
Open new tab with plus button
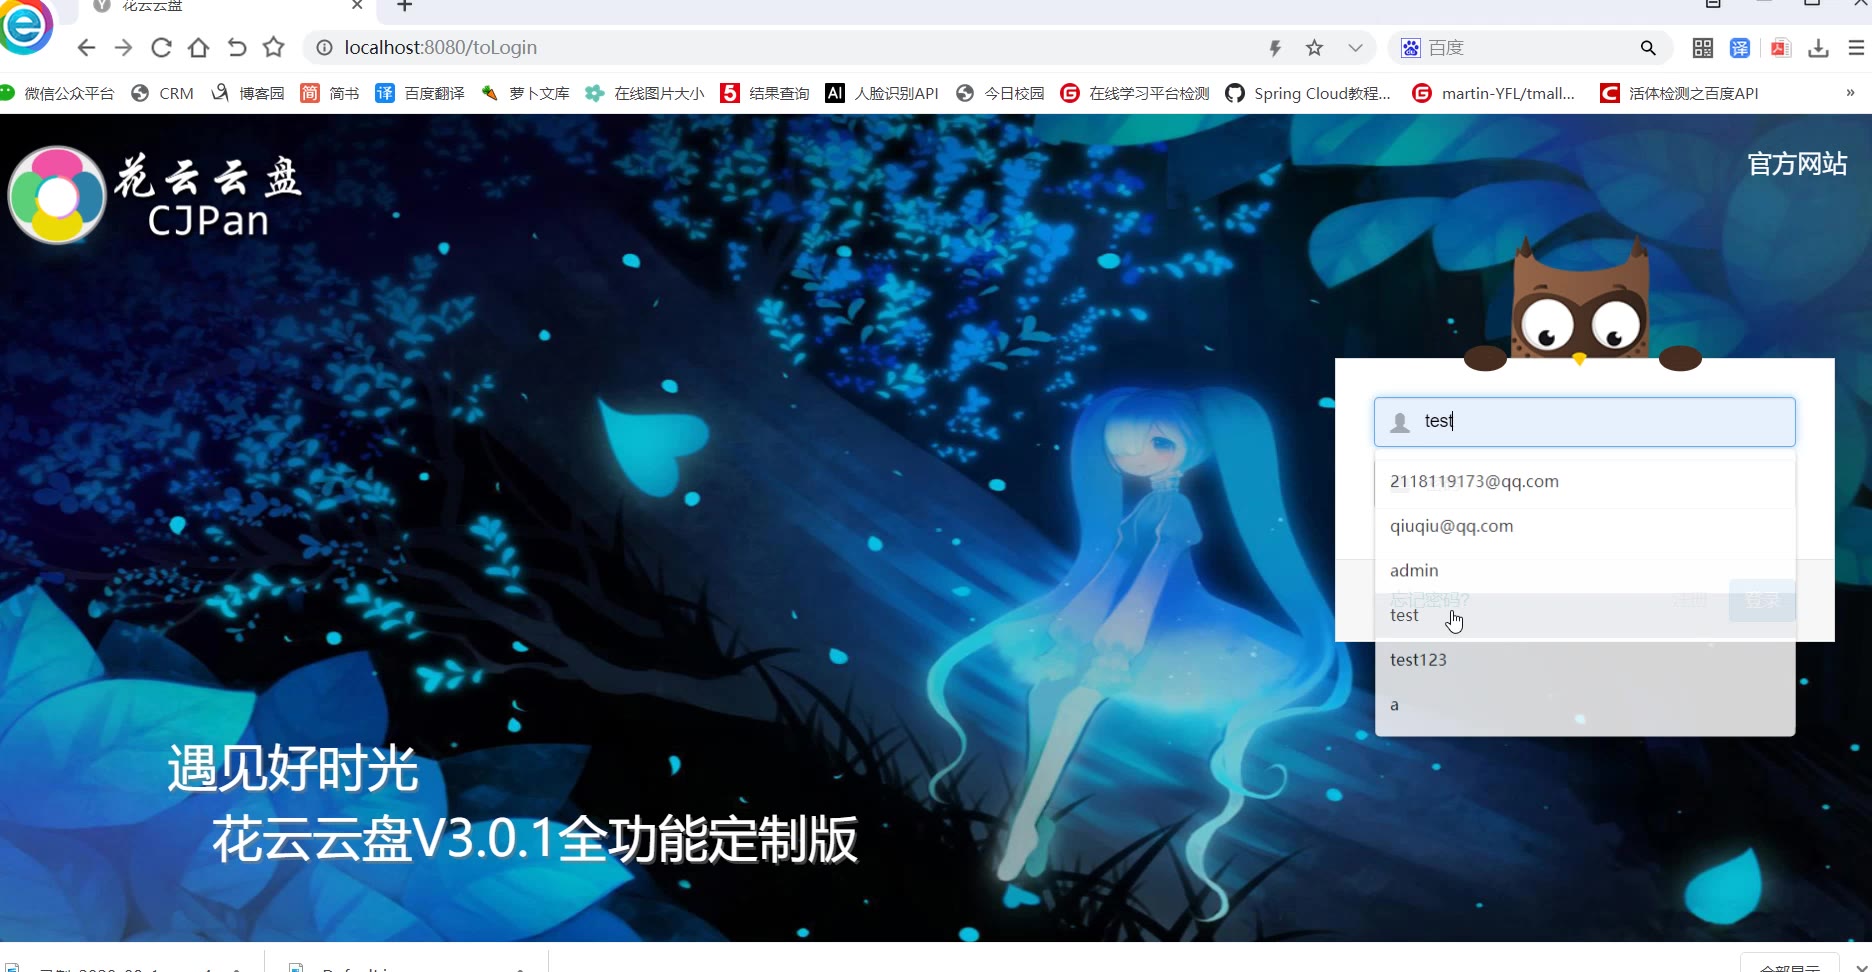point(405,6)
